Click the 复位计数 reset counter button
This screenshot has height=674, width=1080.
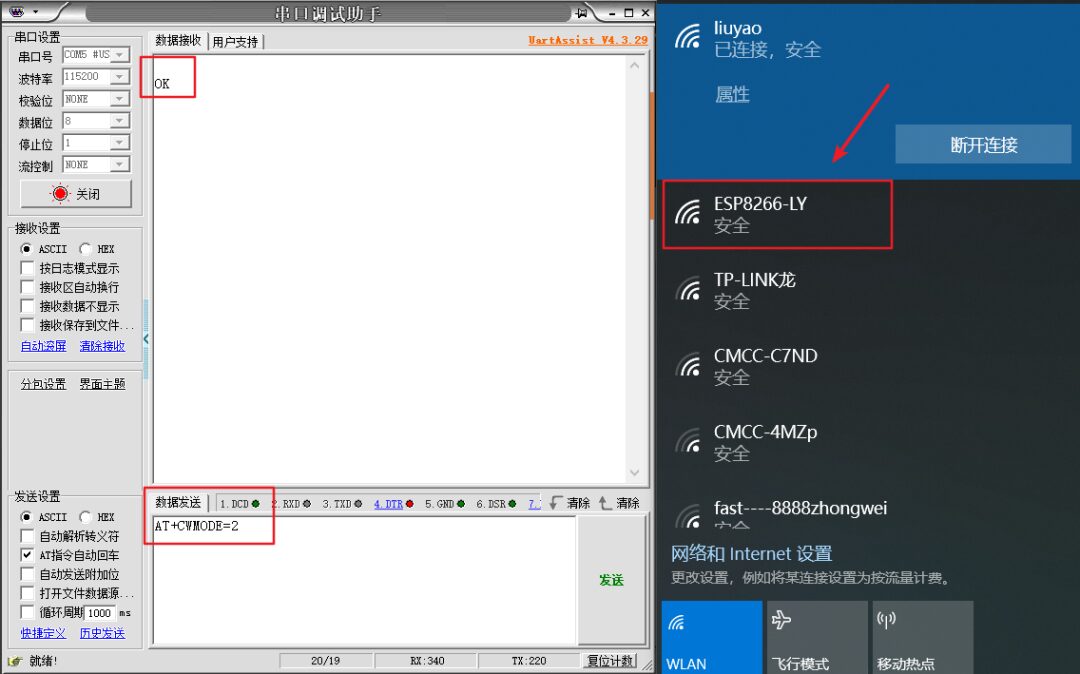610,661
